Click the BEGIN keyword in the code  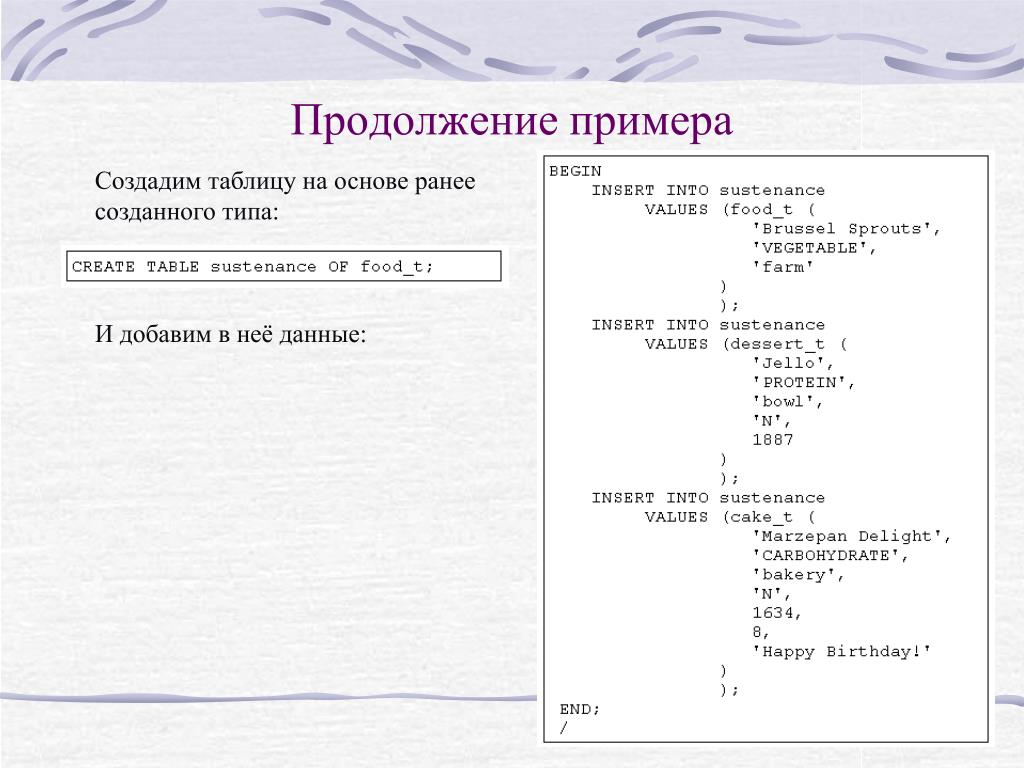(575, 171)
